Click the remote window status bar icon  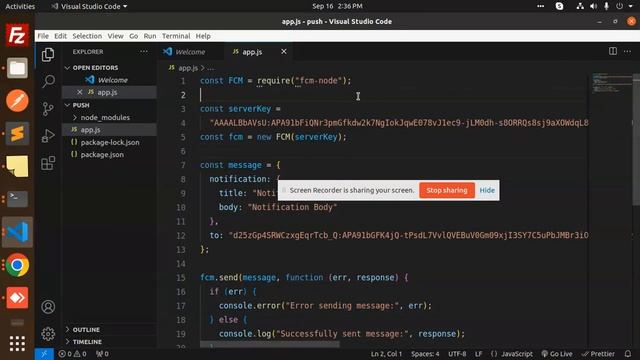[x=44, y=354]
